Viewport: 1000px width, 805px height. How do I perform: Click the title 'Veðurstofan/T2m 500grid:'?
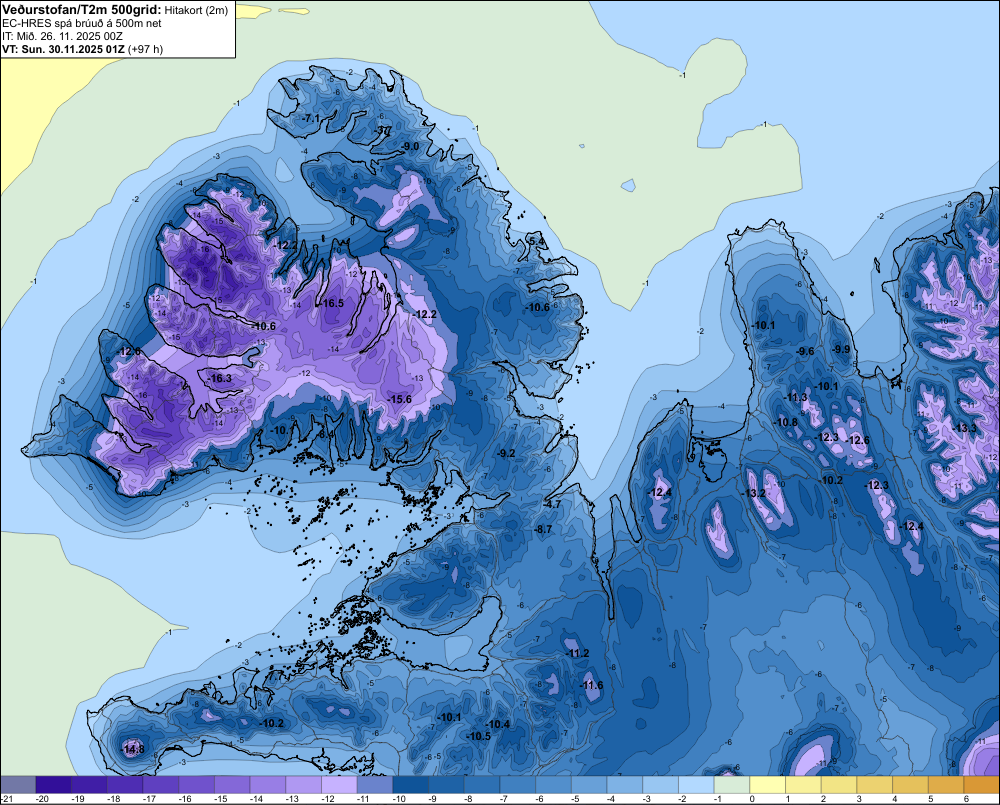82,10
